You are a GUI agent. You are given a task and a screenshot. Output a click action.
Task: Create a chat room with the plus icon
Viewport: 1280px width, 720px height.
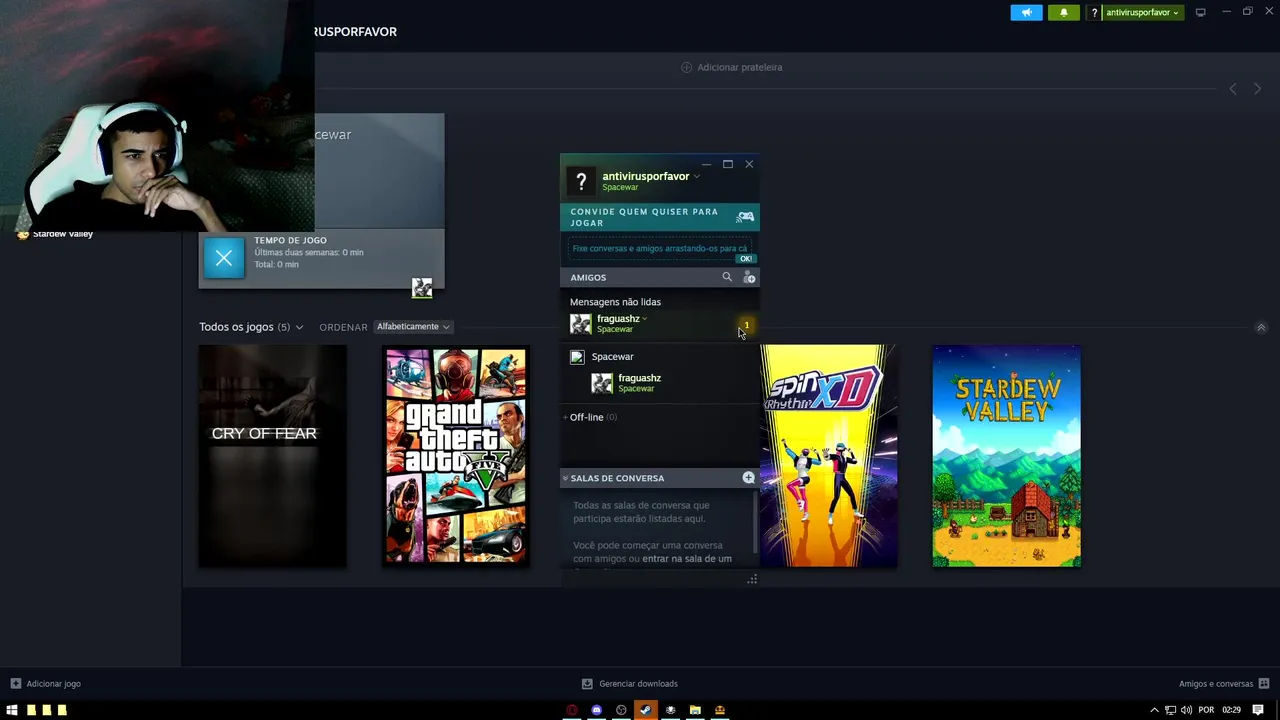(748, 478)
